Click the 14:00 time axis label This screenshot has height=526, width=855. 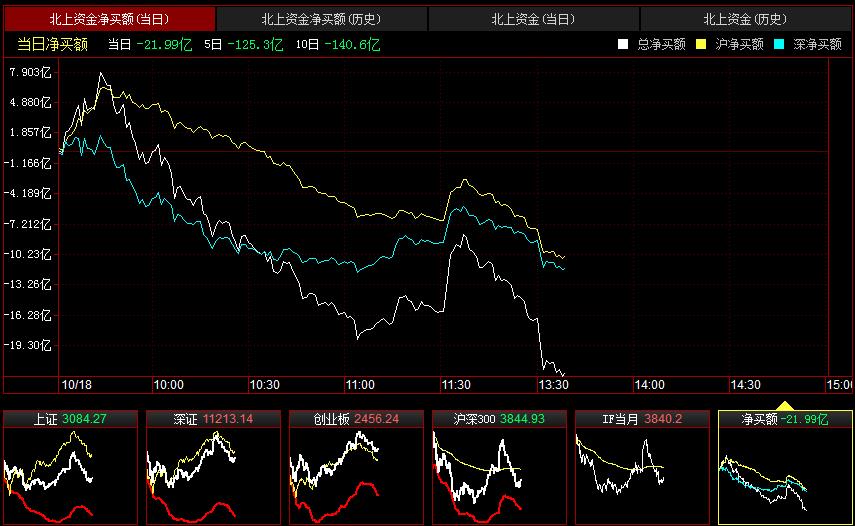649,385
